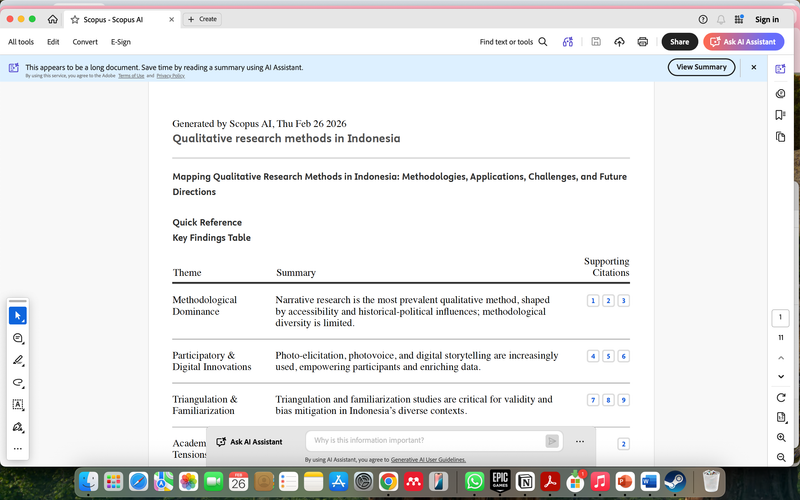Click the 'Key Findings Table' heading

[211, 238]
